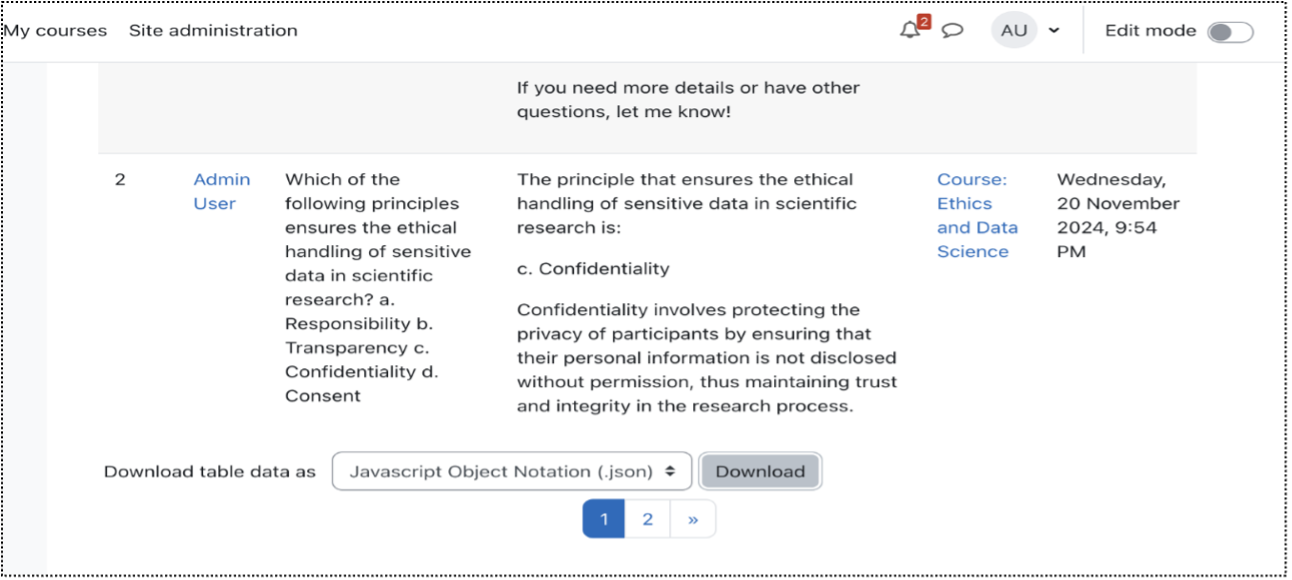Click the Download button

point(760,472)
